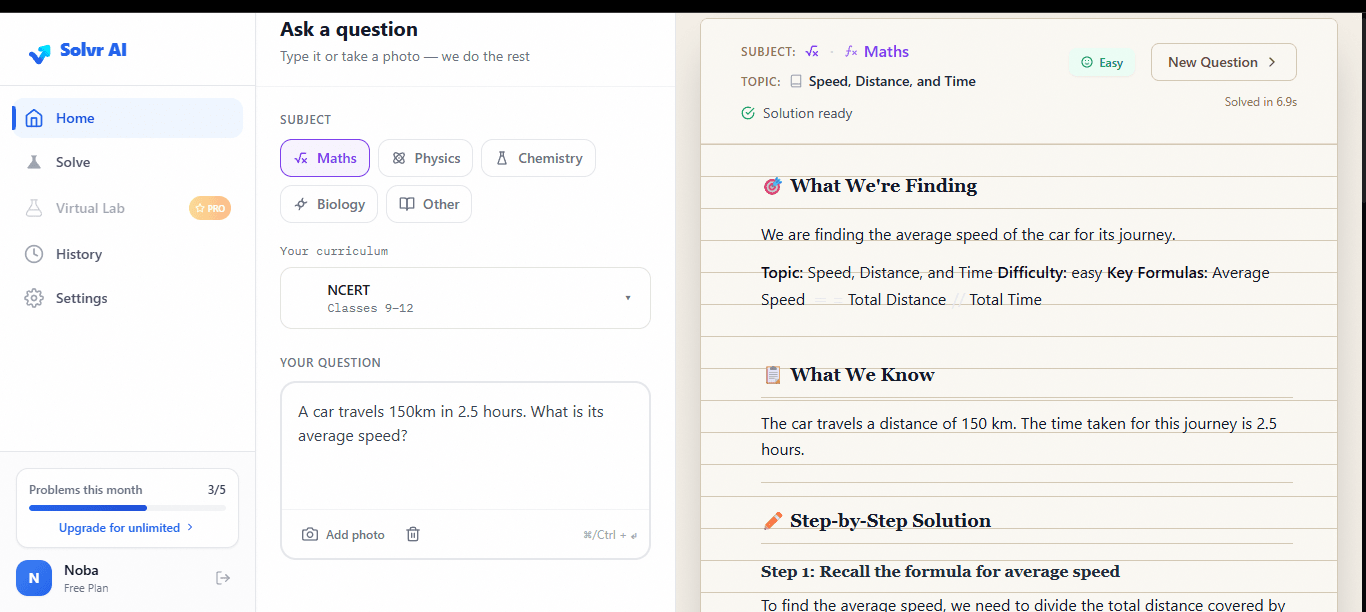The image size is (1366, 612).
Task: Click the PRO badge next to Virtual Lab
Action: coord(210,208)
